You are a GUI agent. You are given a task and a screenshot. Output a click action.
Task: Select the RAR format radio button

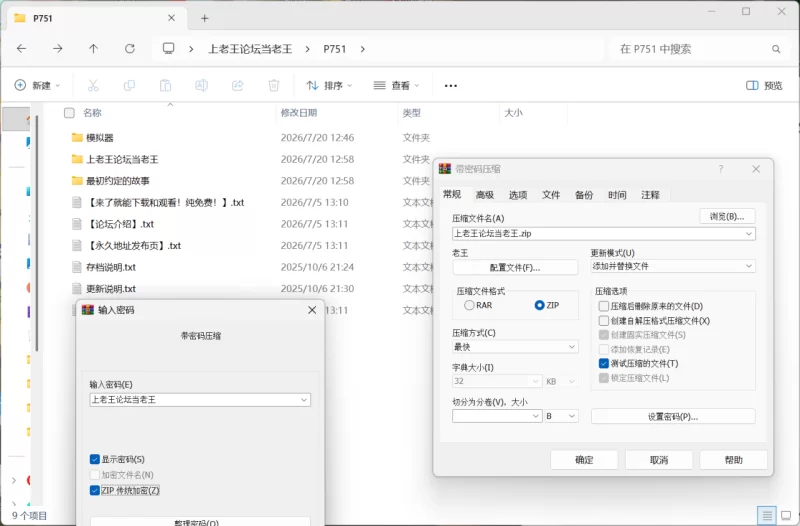click(x=469, y=305)
